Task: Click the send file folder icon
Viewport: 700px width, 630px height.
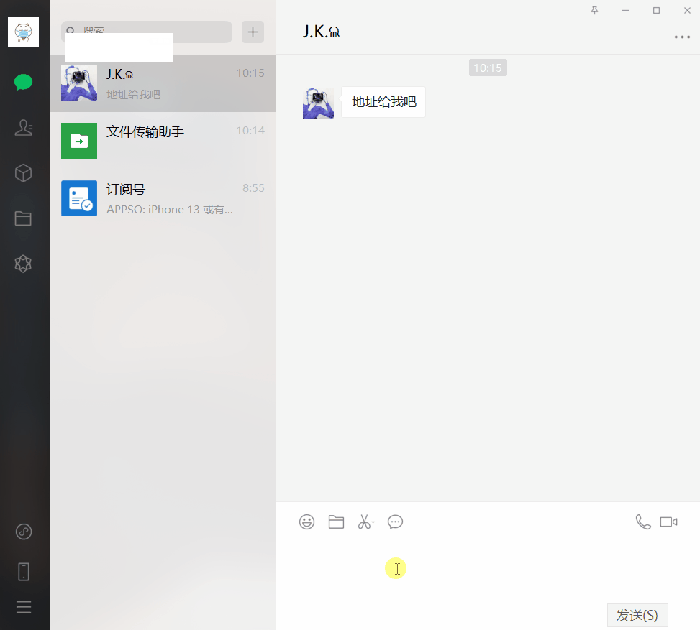Action: point(336,522)
